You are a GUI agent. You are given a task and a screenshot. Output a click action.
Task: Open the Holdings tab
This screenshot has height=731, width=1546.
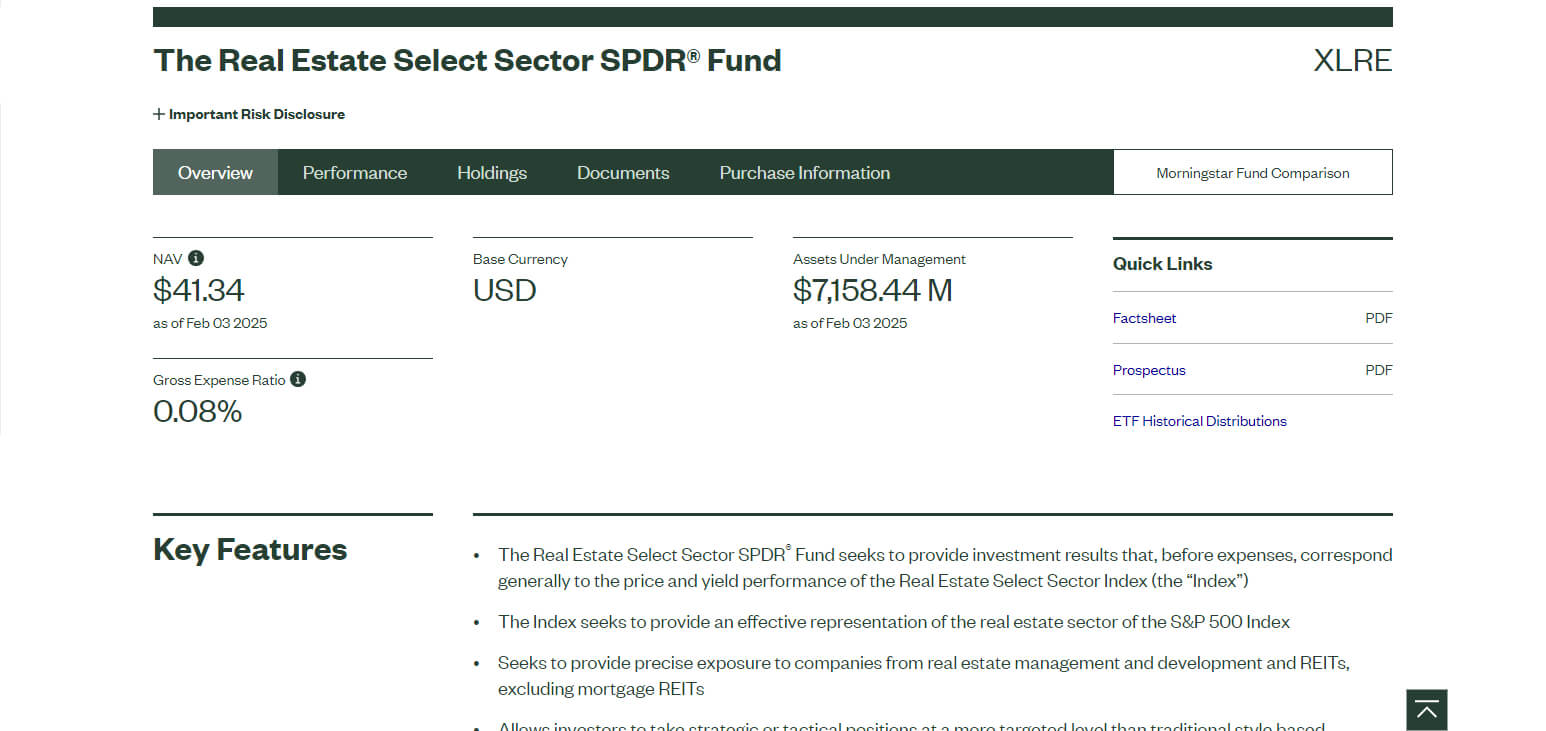pos(492,172)
